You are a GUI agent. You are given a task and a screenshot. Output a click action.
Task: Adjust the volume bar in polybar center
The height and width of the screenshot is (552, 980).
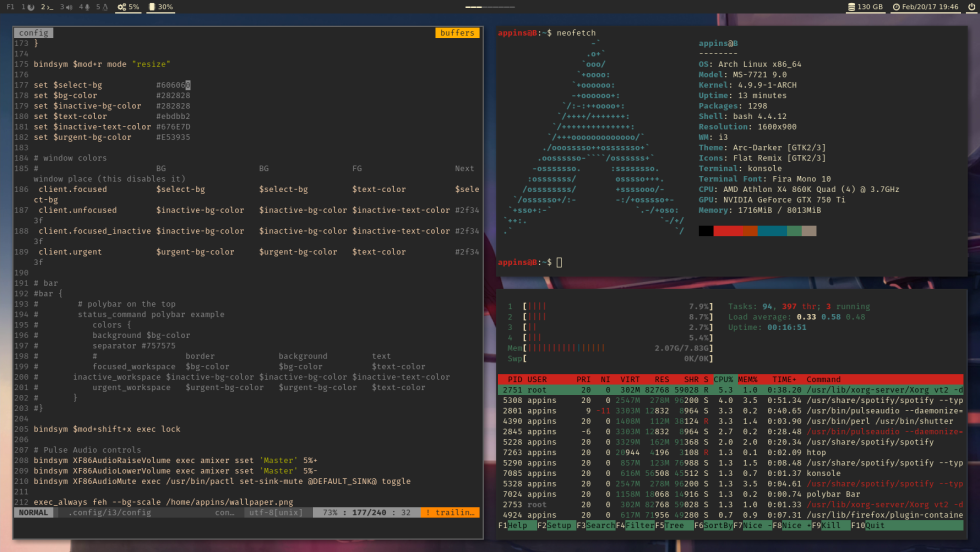click(x=490, y=7)
